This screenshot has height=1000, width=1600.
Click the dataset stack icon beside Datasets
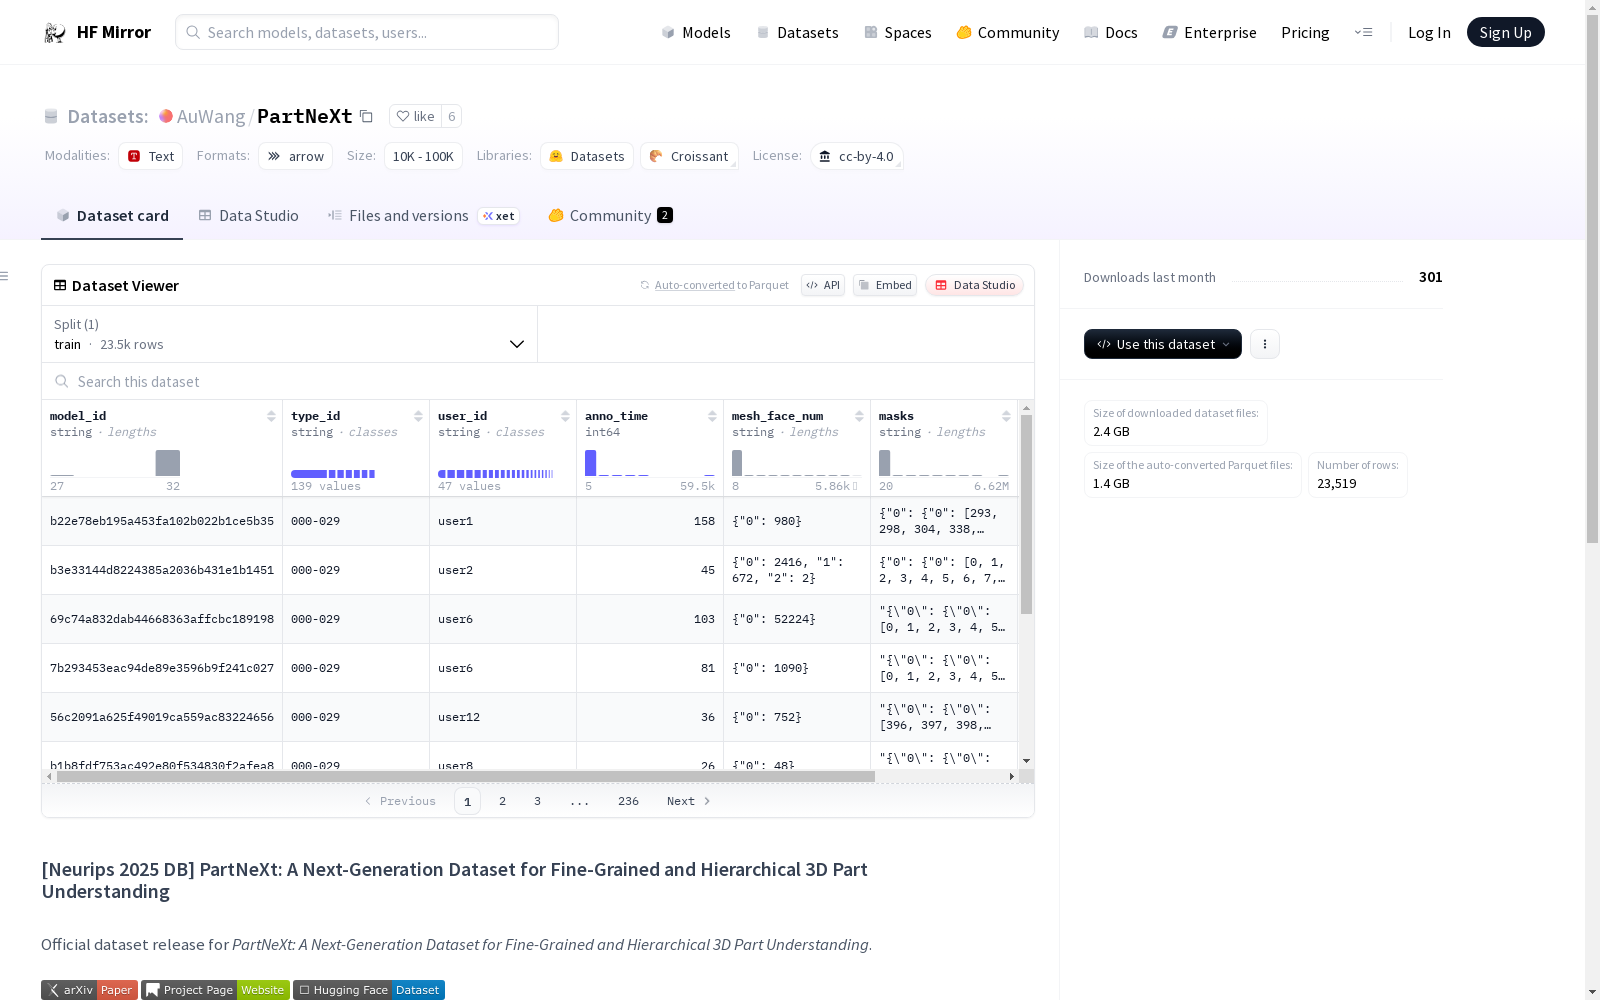click(51, 117)
